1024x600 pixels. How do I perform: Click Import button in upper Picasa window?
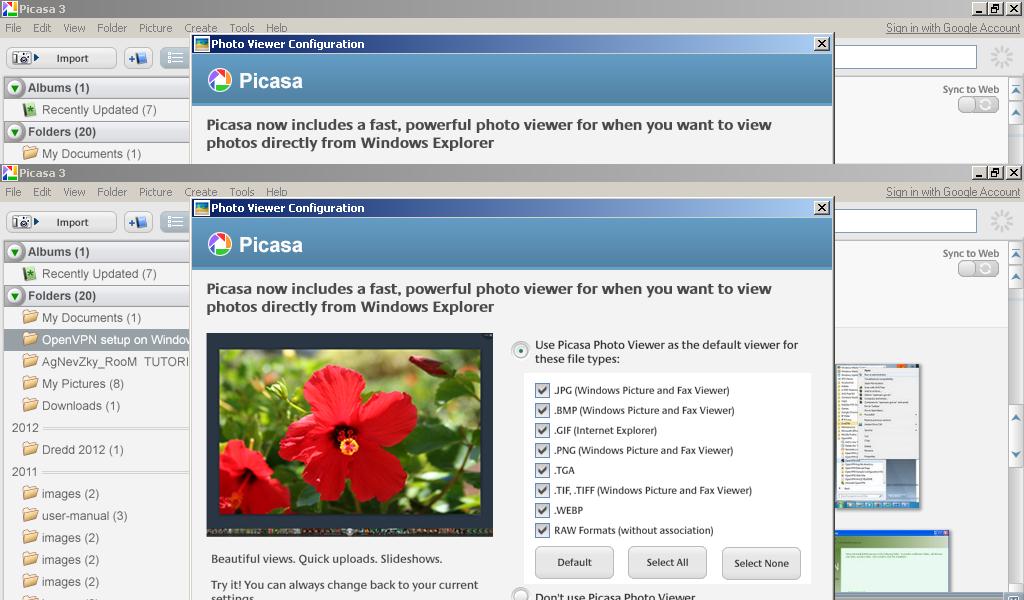click(61, 58)
